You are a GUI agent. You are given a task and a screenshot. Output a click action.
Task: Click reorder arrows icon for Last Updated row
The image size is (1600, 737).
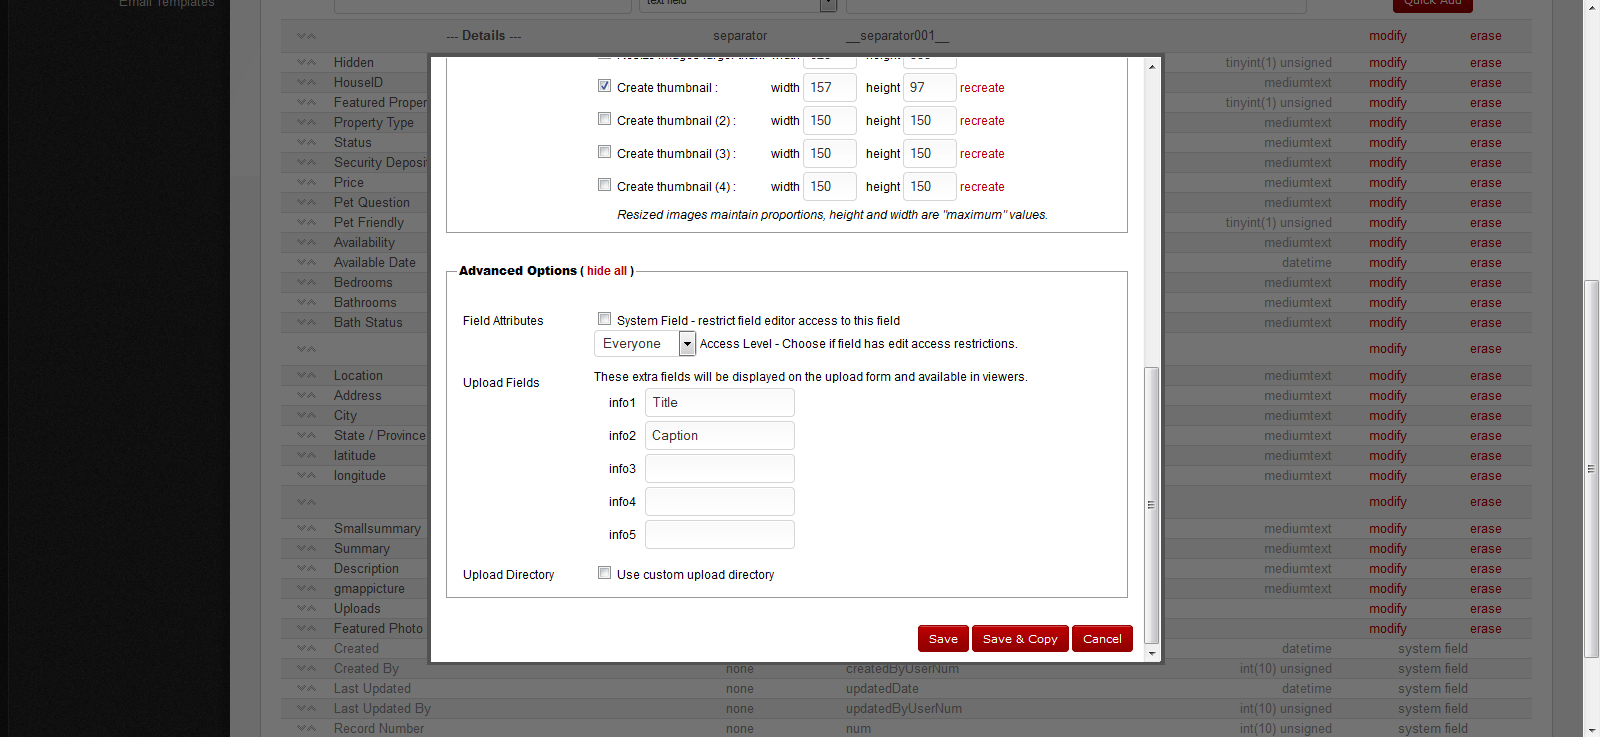coord(306,689)
